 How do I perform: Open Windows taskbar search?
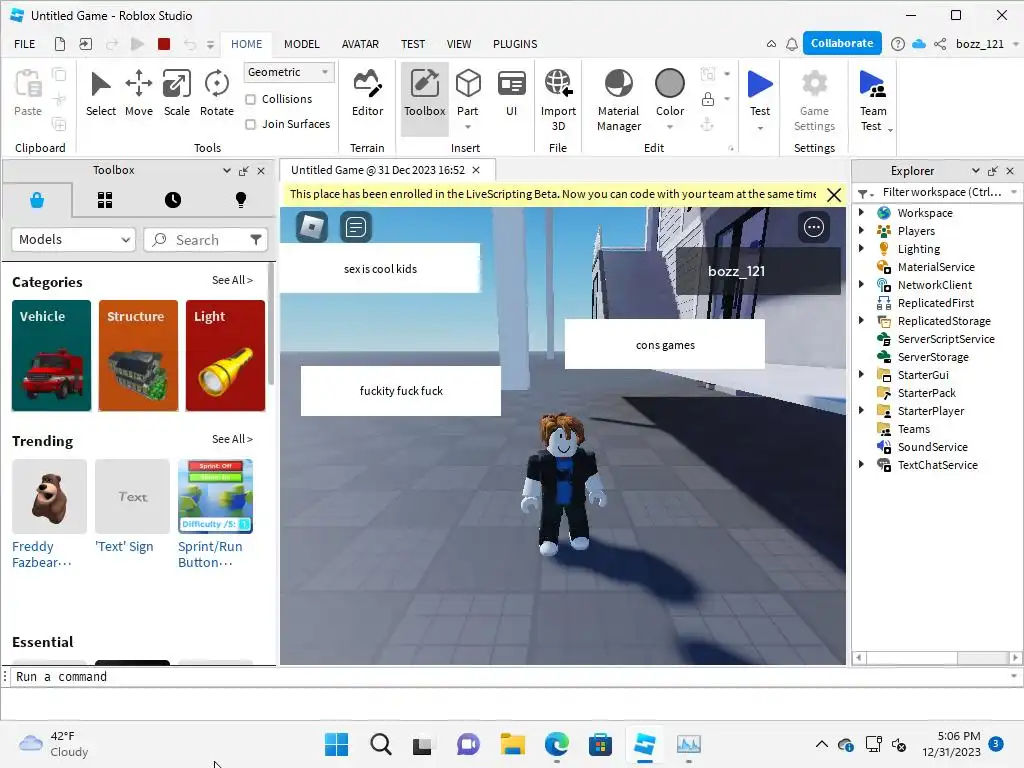[380, 744]
